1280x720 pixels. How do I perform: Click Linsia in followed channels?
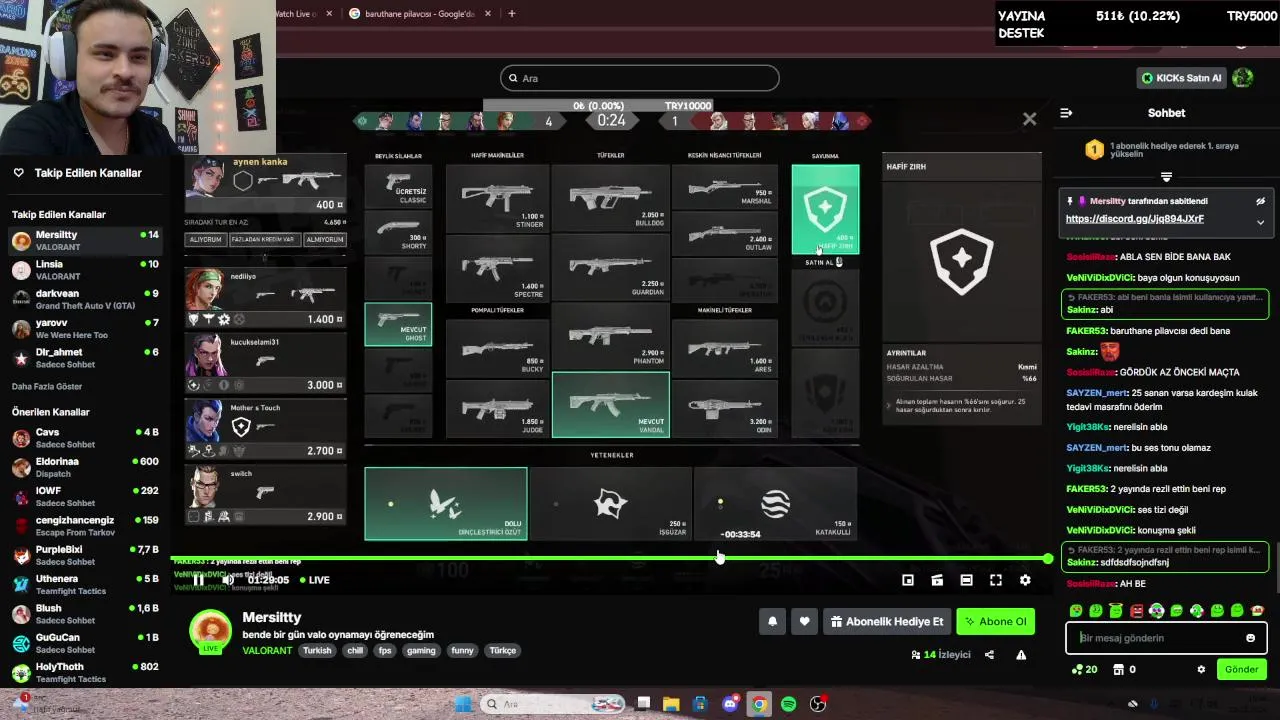click(85, 270)
